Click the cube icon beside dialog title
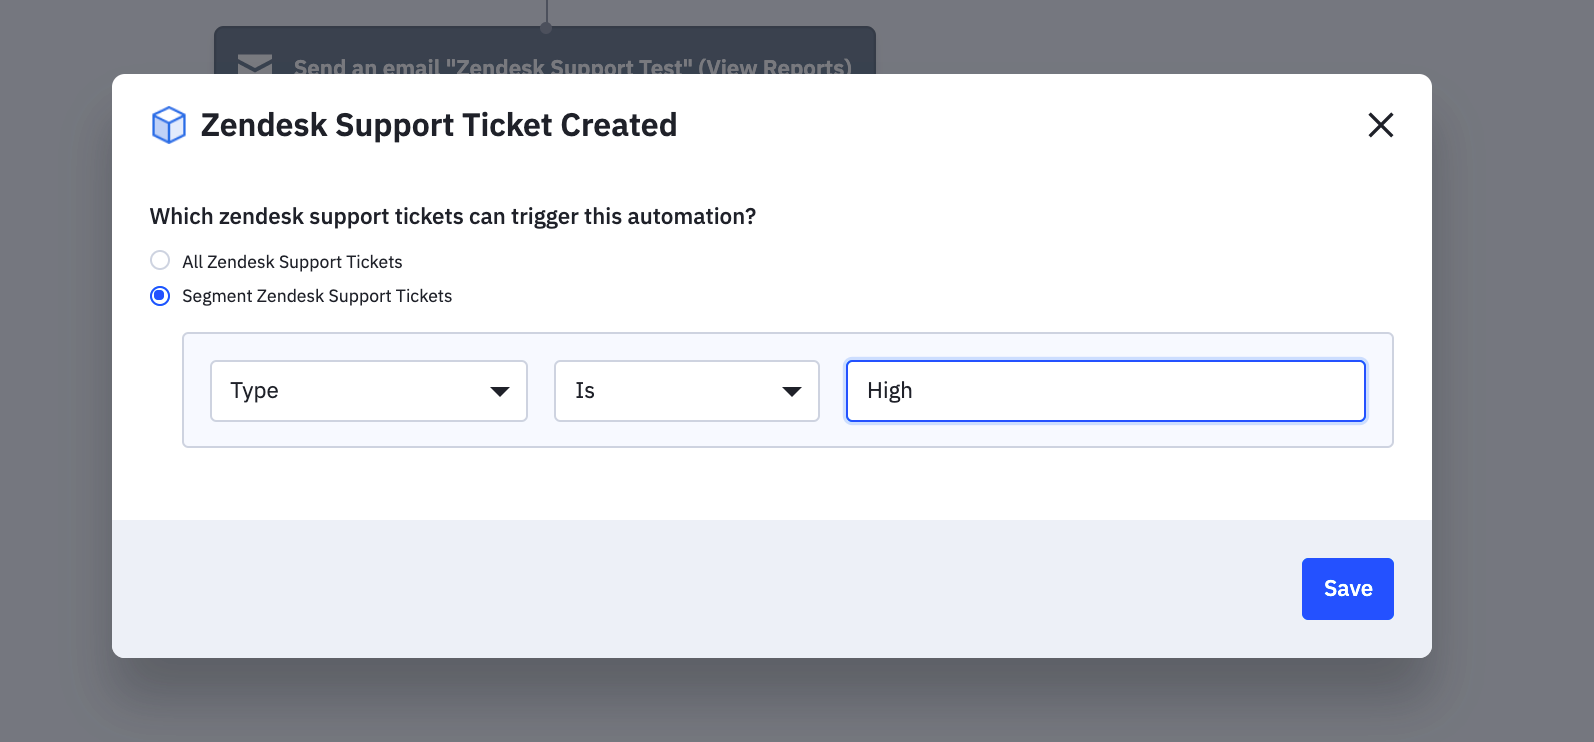The width and height of the screenshot is (1594, 742). click(x=168, y=125)
